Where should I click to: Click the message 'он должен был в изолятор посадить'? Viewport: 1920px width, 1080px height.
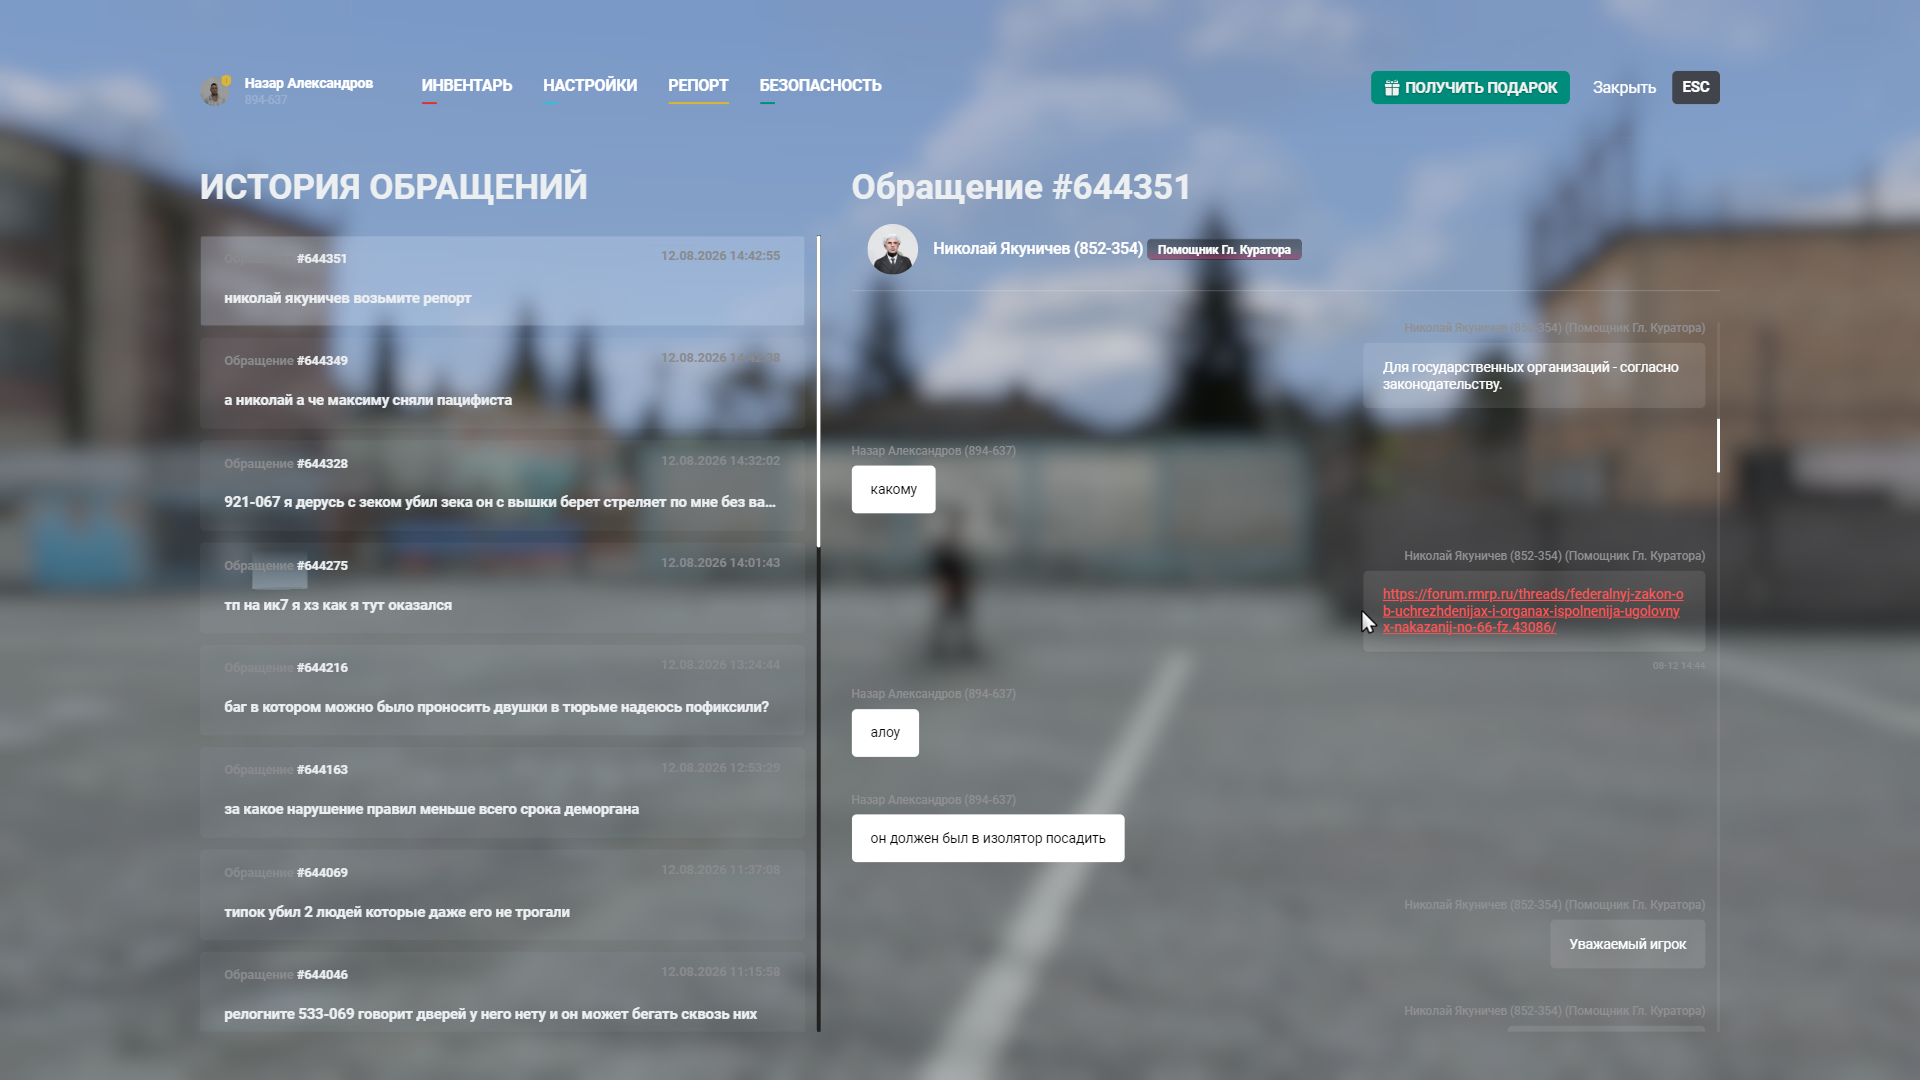988,838
